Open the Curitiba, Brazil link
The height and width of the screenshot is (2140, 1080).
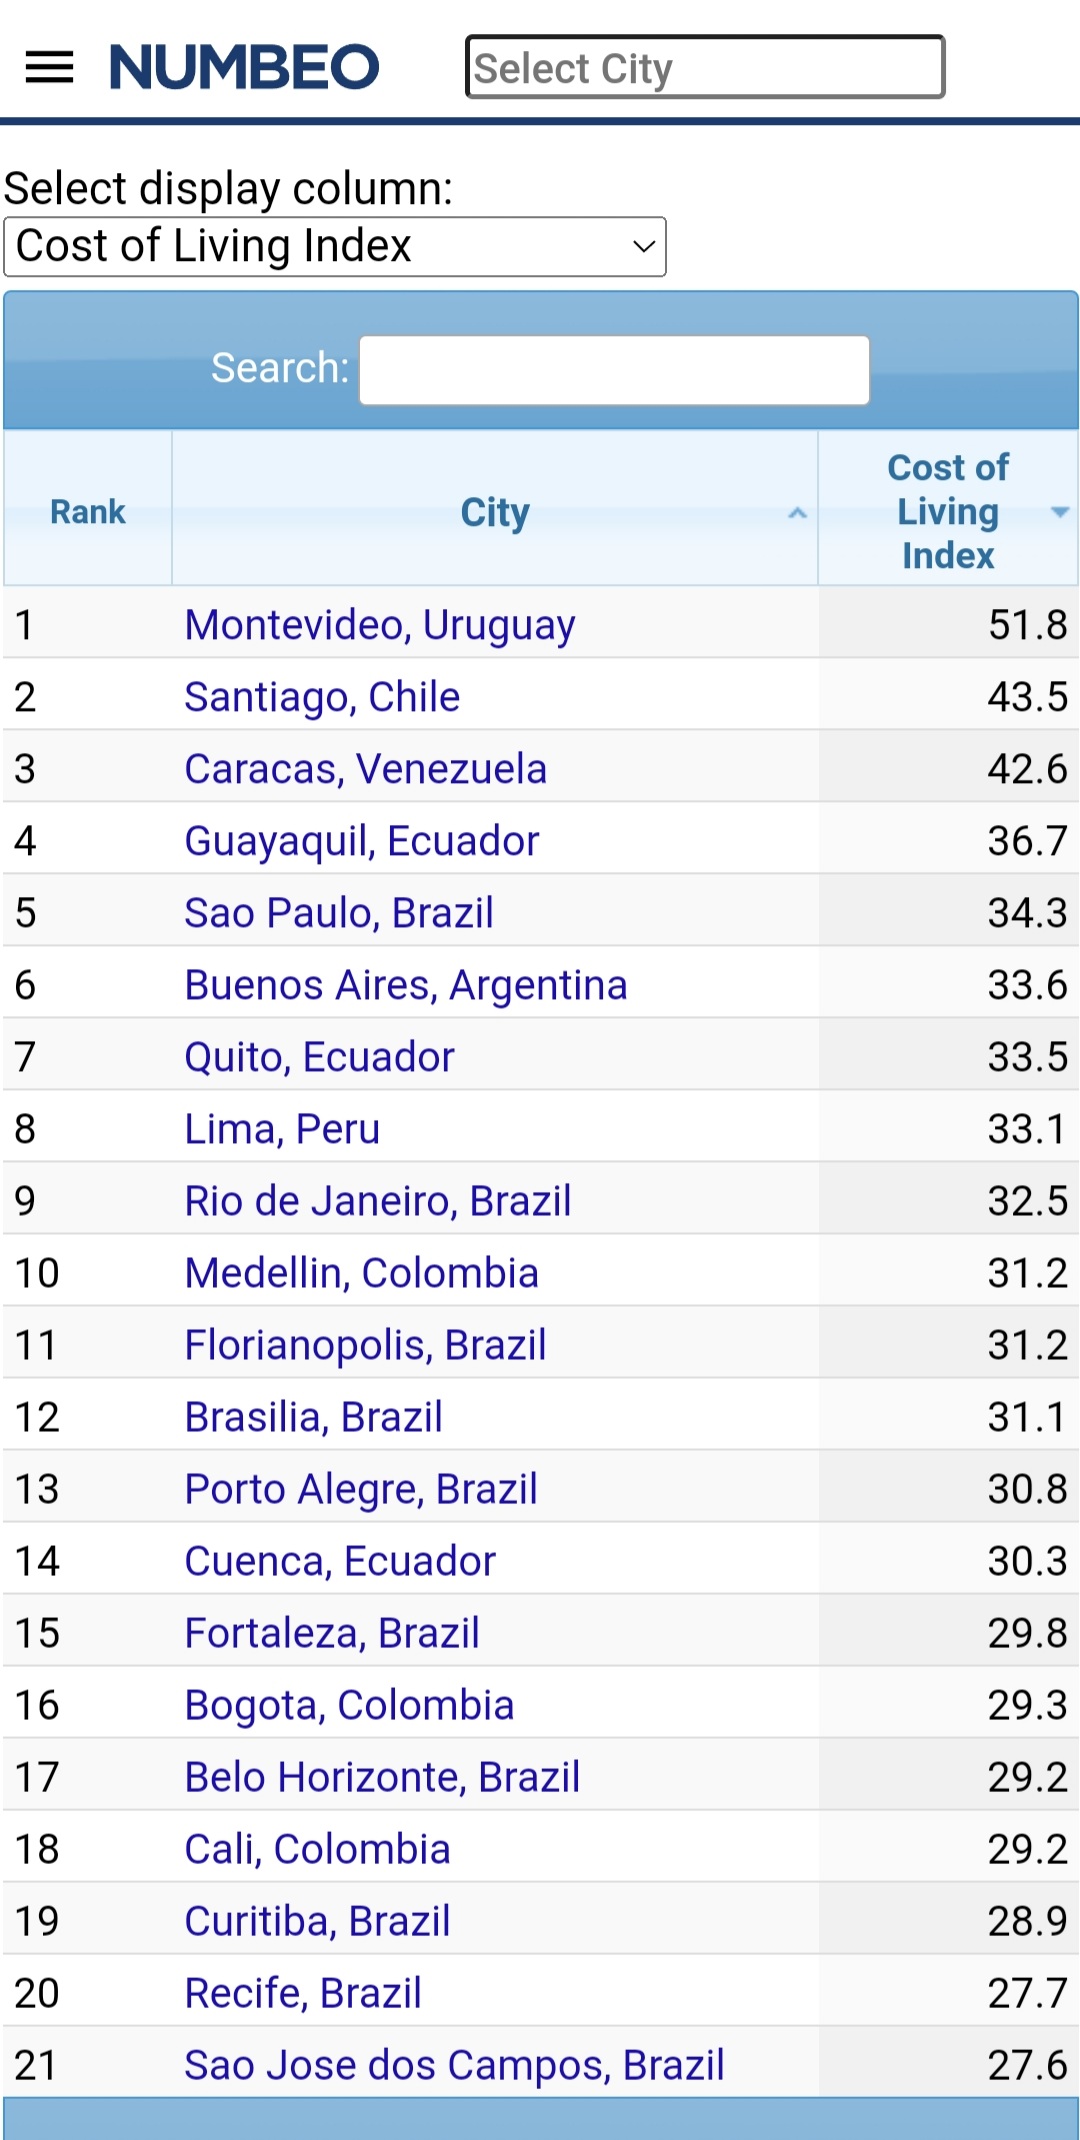[x=317, y=1921]
